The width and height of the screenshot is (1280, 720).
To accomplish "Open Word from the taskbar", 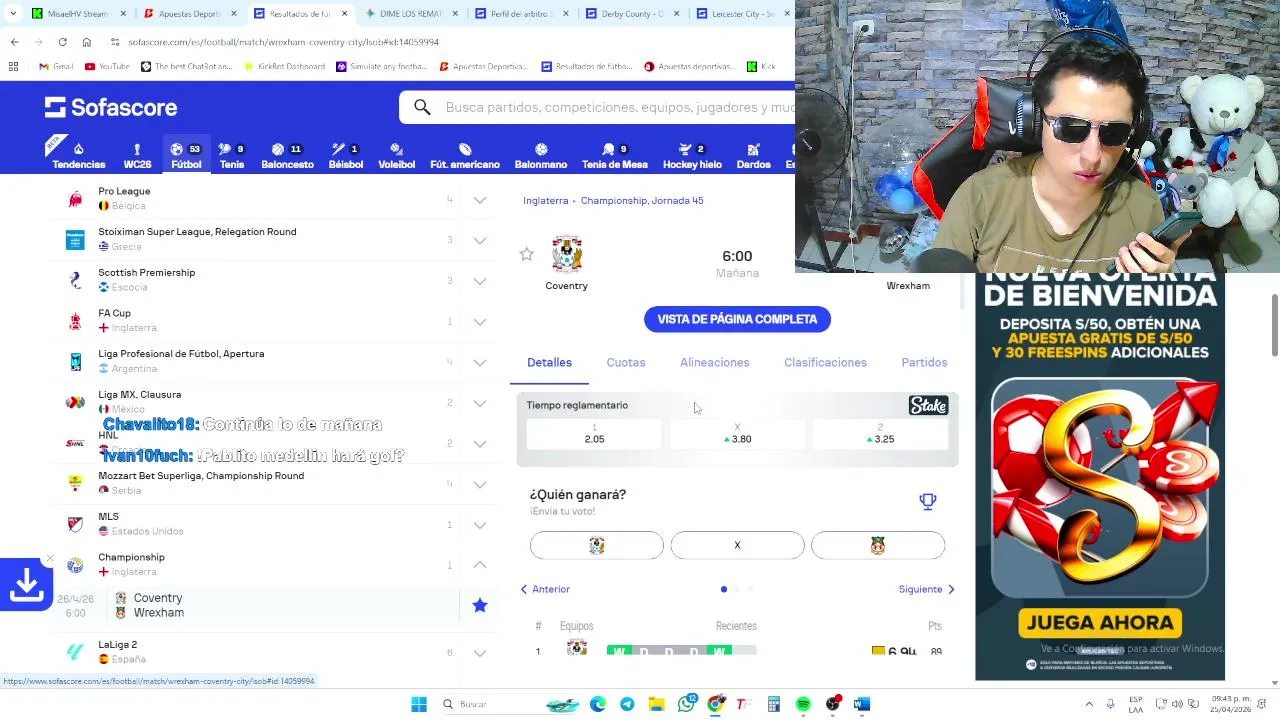I will (x=862, y=704).
